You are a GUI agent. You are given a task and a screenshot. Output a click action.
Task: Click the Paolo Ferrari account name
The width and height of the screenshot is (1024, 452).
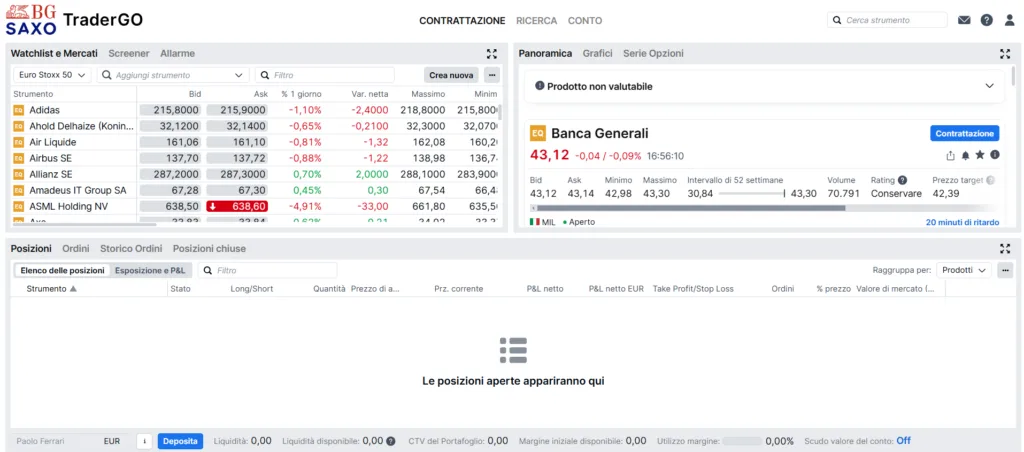pos(40,441)
